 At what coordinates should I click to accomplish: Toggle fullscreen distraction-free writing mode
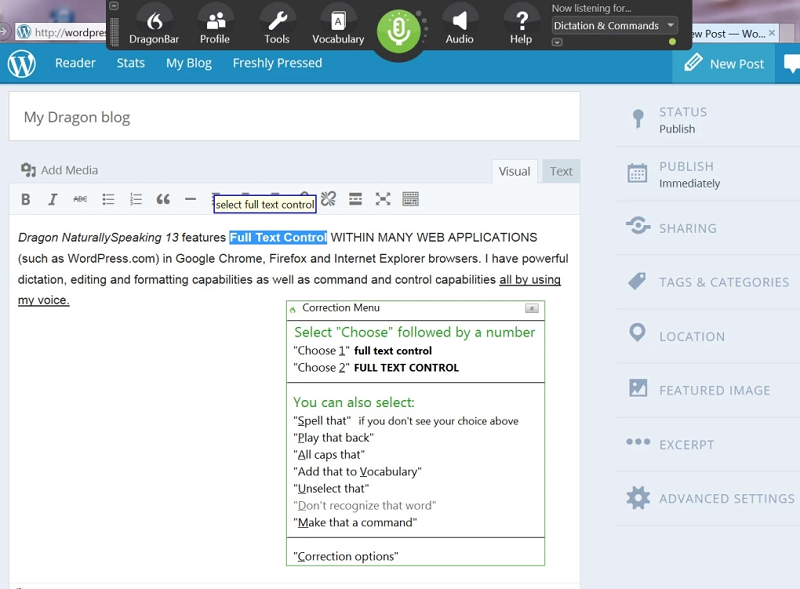tap(383, 200)
